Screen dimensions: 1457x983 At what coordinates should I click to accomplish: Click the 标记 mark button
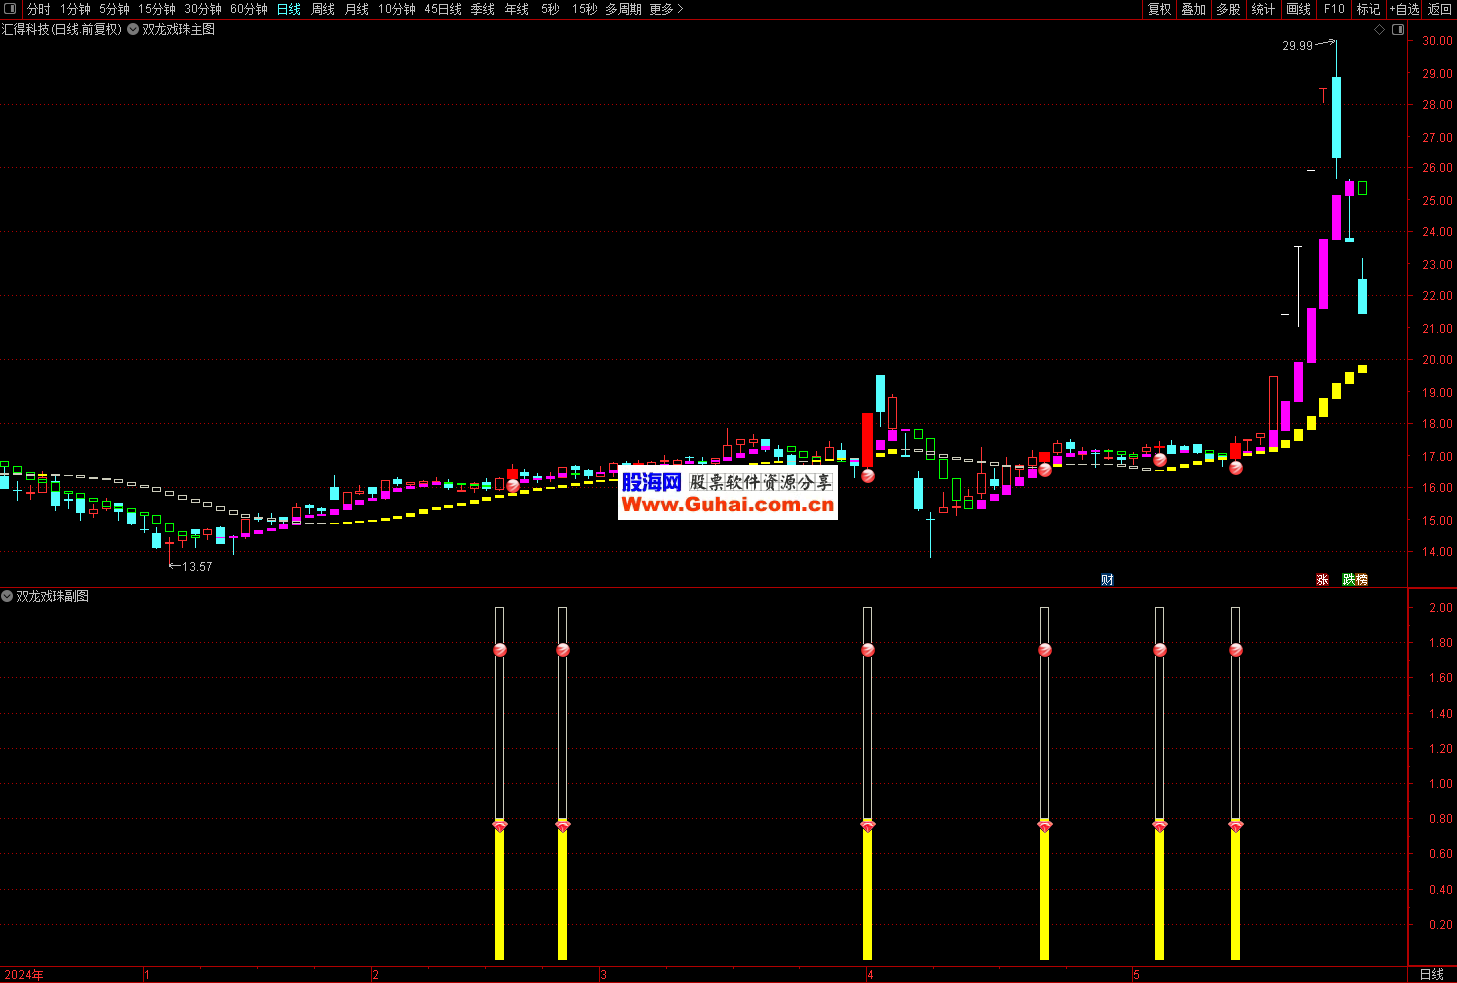(x=1368, y=9)
